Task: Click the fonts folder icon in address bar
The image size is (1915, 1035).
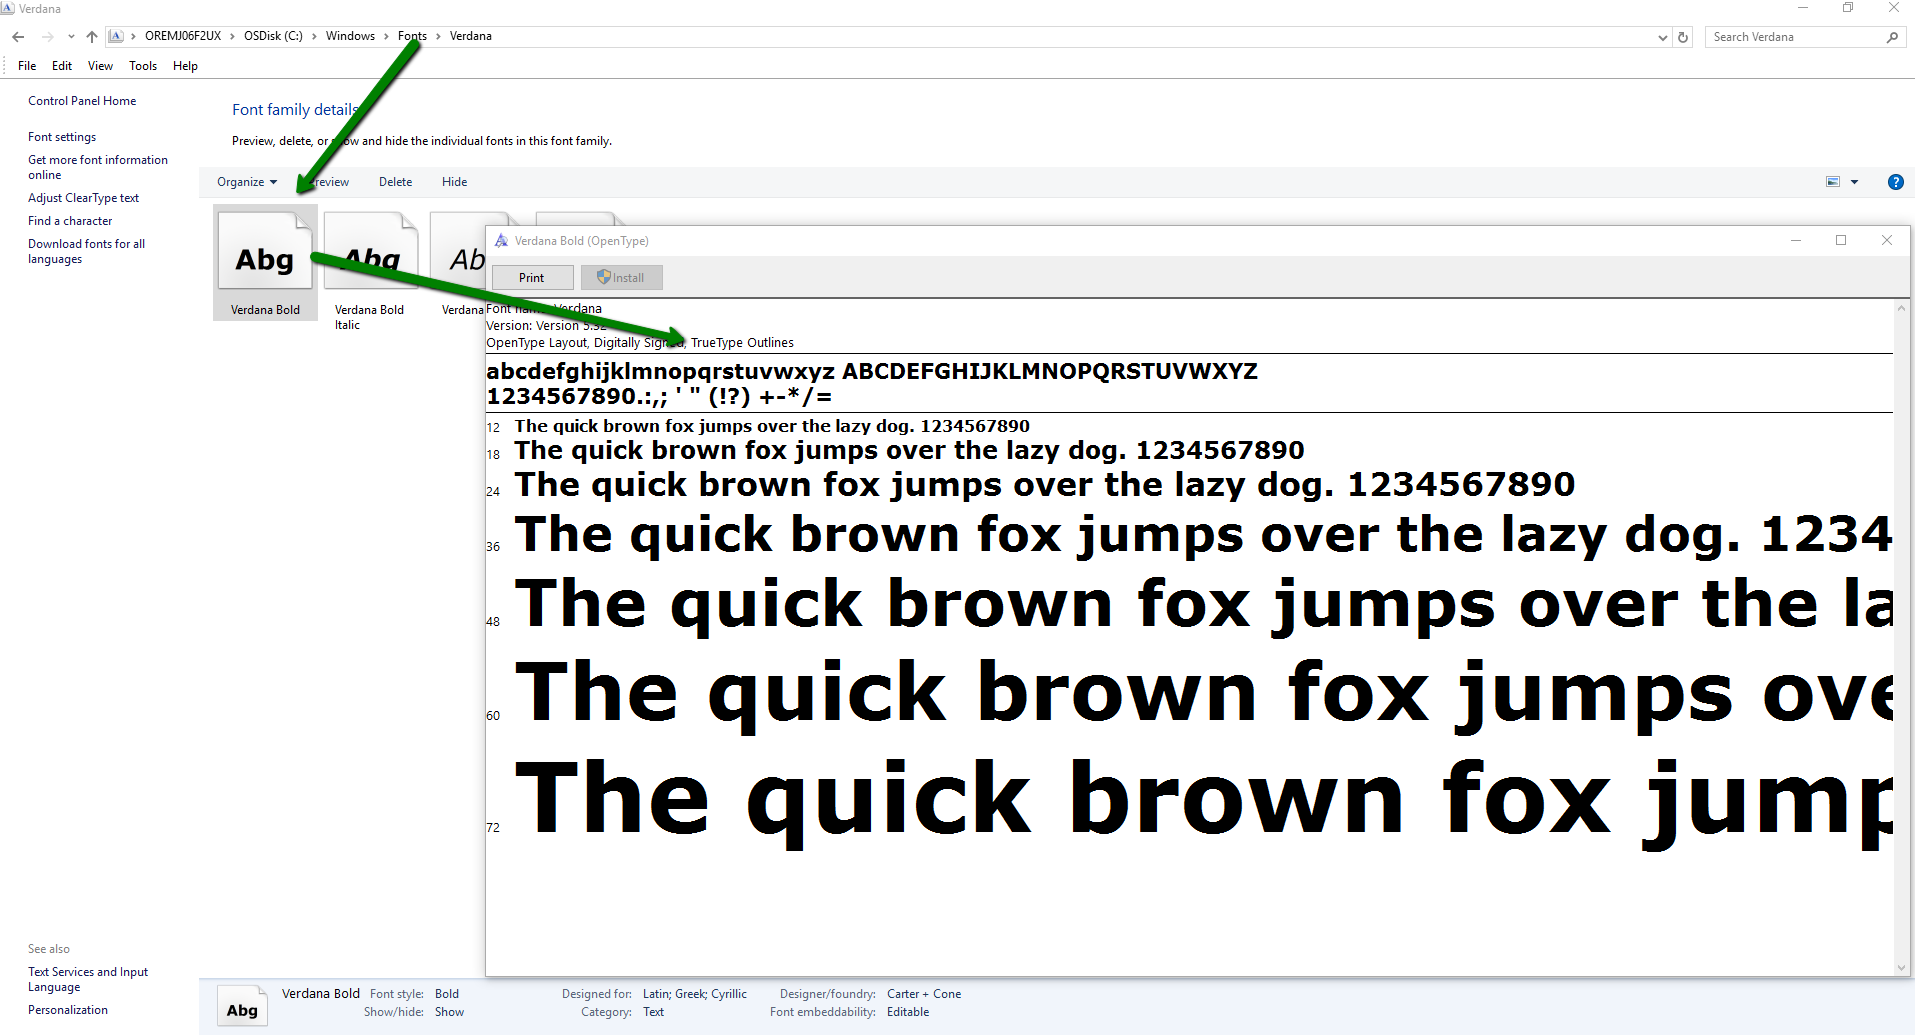Action: pos(116,36)
